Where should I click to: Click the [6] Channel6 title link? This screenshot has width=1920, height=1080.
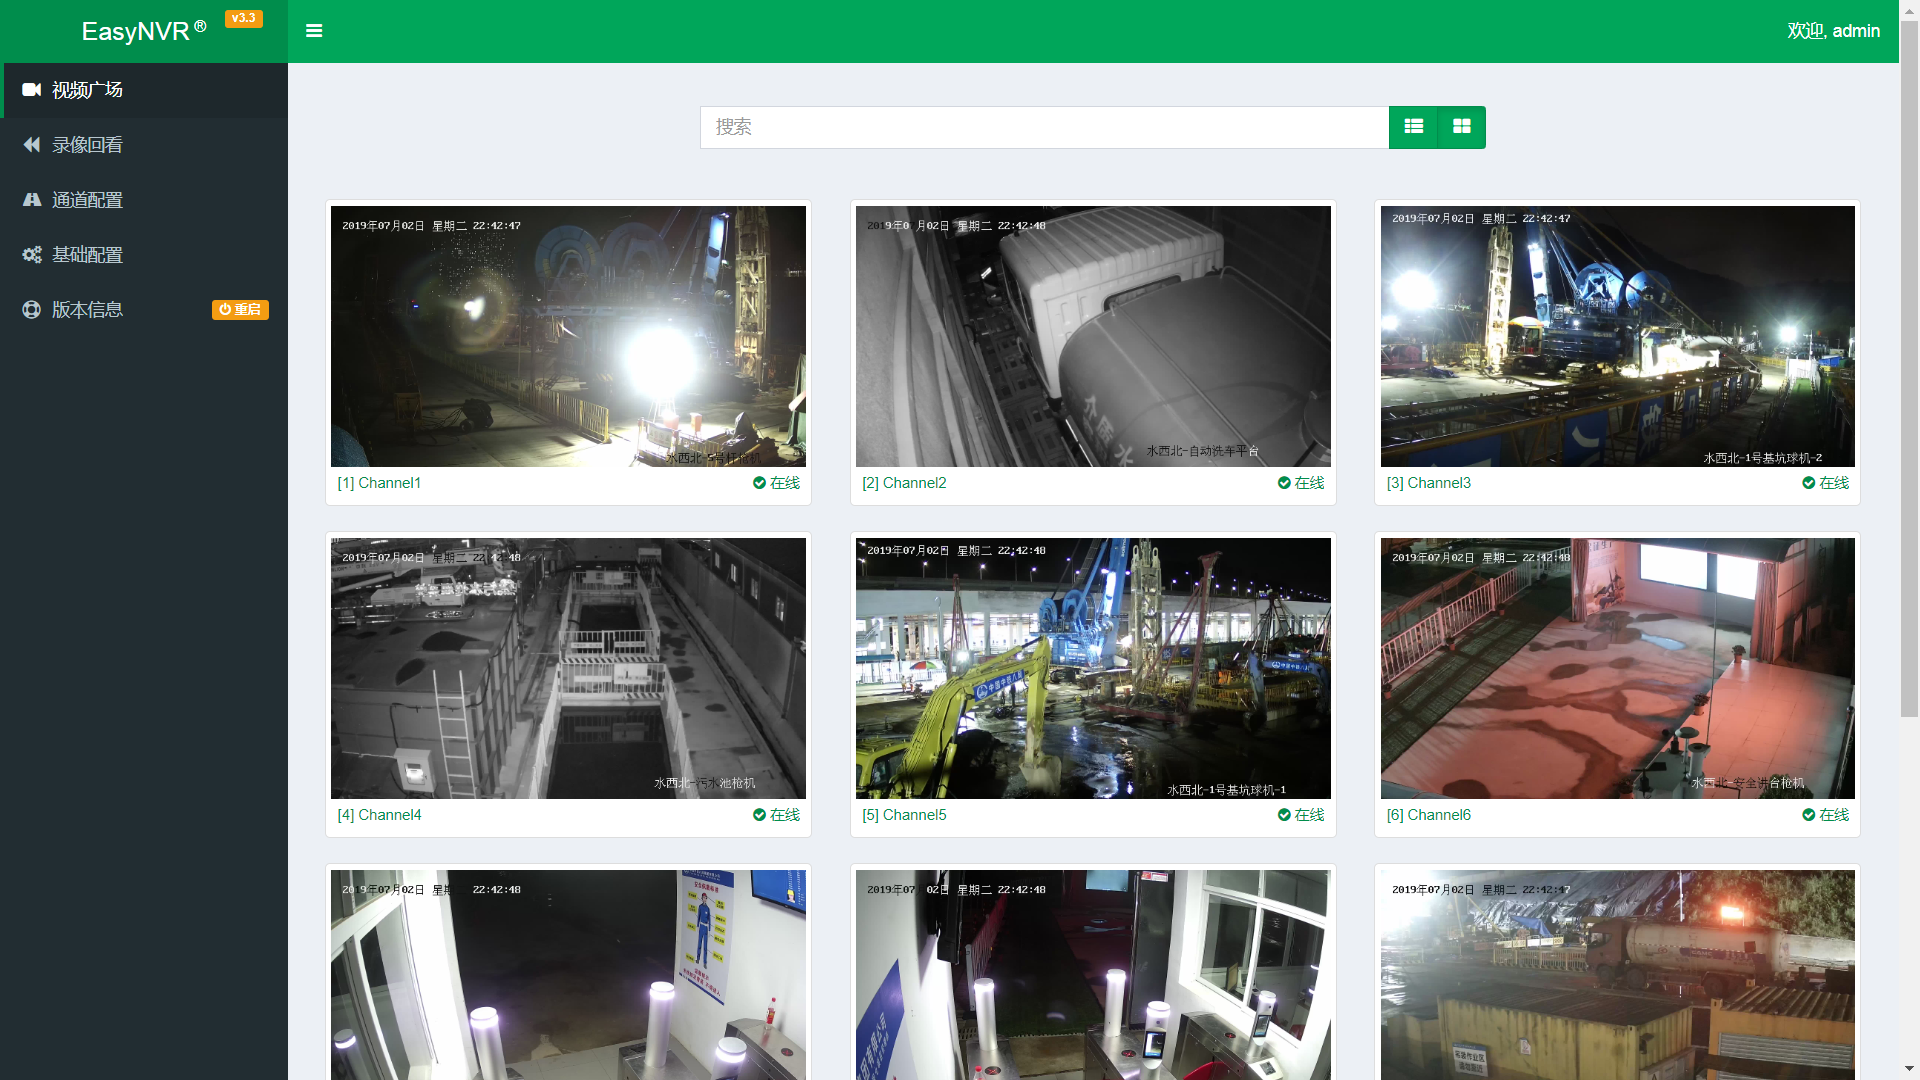tap(1428, 815)
